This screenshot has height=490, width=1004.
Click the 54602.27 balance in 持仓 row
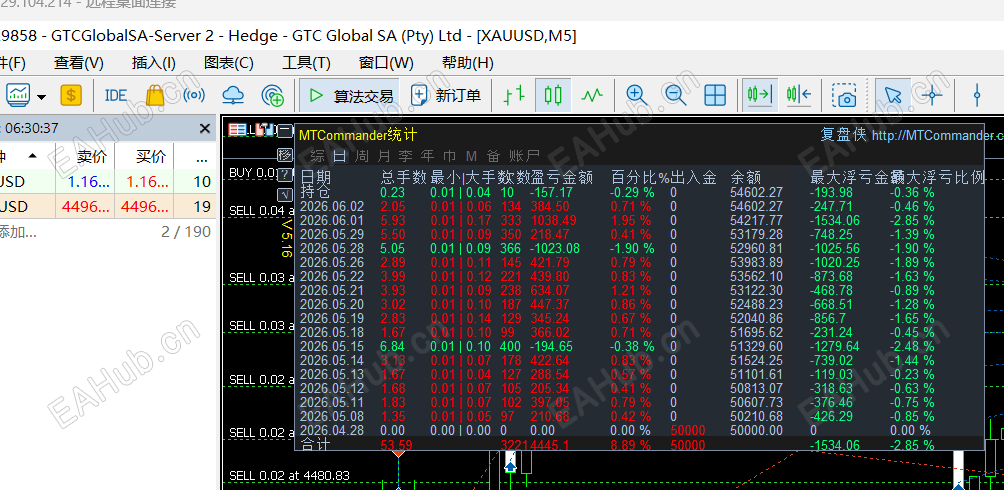point(756,192)
